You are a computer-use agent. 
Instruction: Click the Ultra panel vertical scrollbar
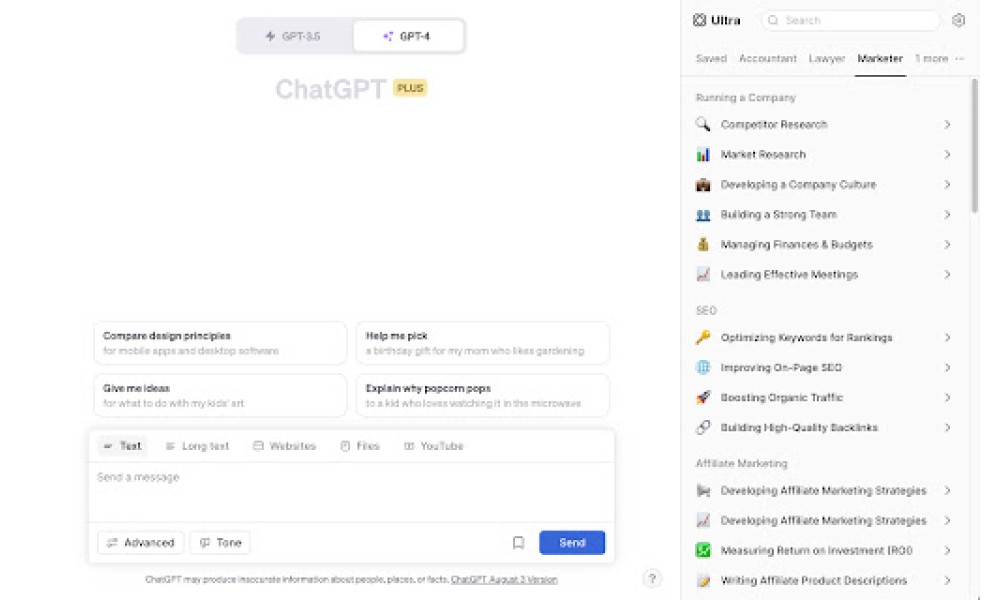pos(974,145)
